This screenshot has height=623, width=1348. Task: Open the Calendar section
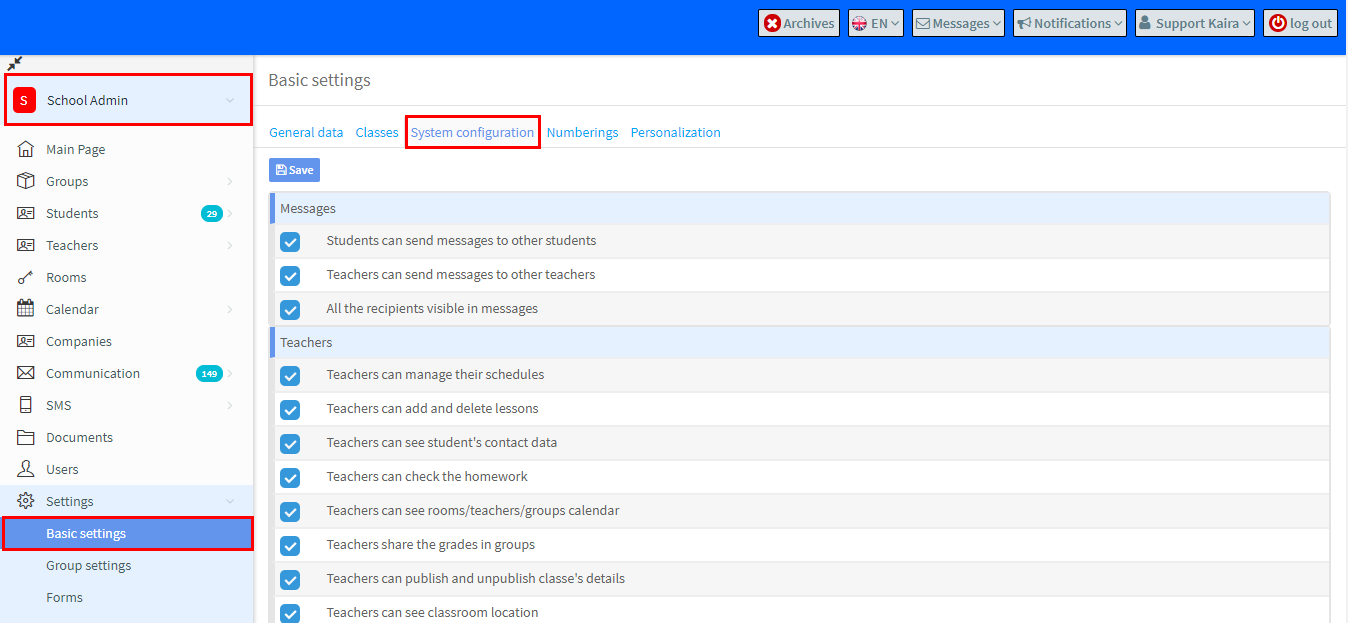coord(70,308)
